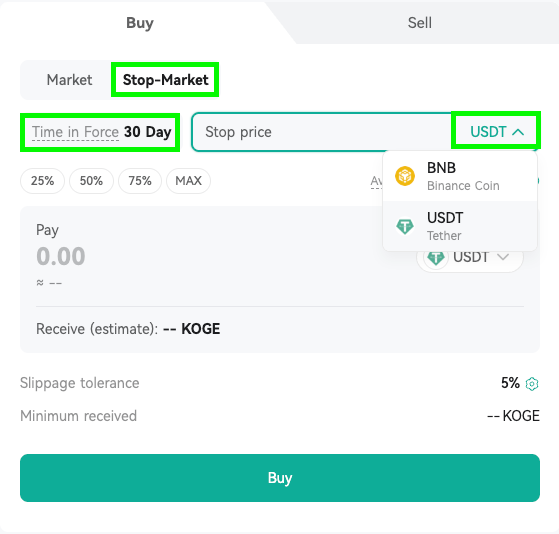
Task: Select the Stop-Market order type
Action: [x=165, y=80]
